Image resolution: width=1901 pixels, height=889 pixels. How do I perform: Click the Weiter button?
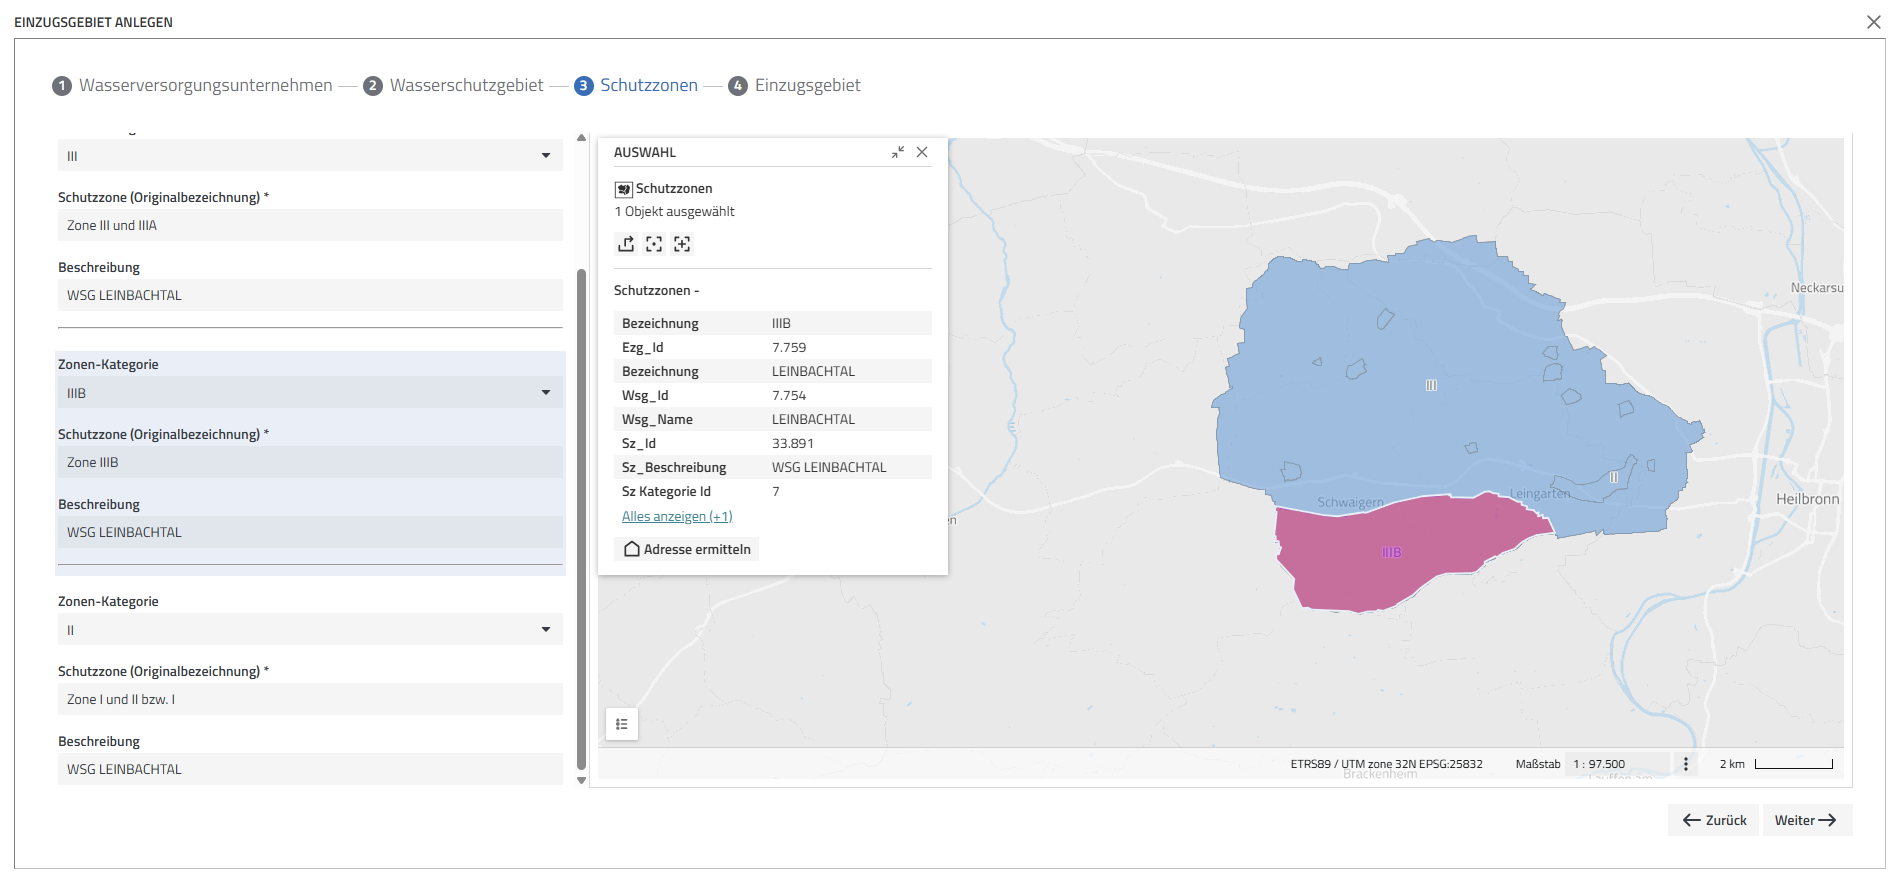1806,820
